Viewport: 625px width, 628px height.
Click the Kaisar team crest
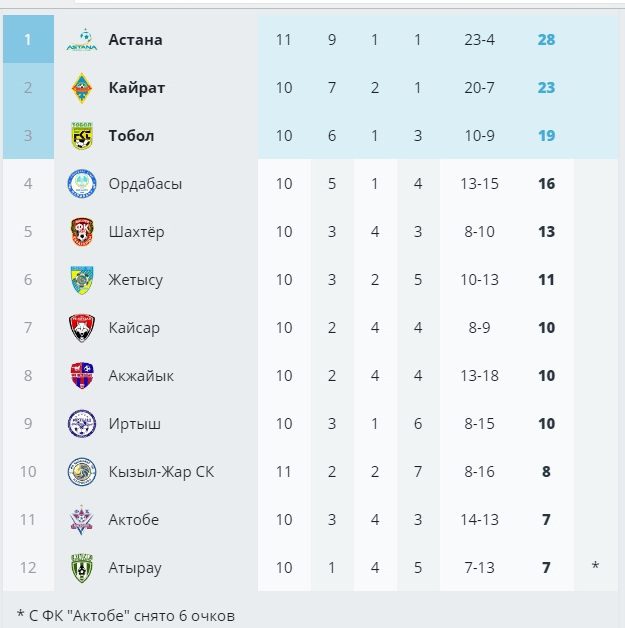pyautogui.click(x=82, y=328)
